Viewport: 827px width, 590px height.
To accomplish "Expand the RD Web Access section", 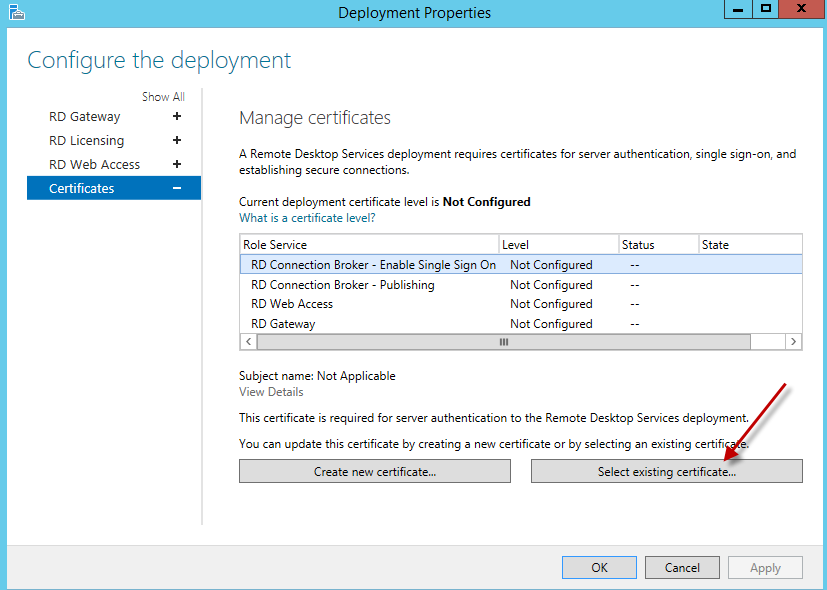I will coord(177,165).
